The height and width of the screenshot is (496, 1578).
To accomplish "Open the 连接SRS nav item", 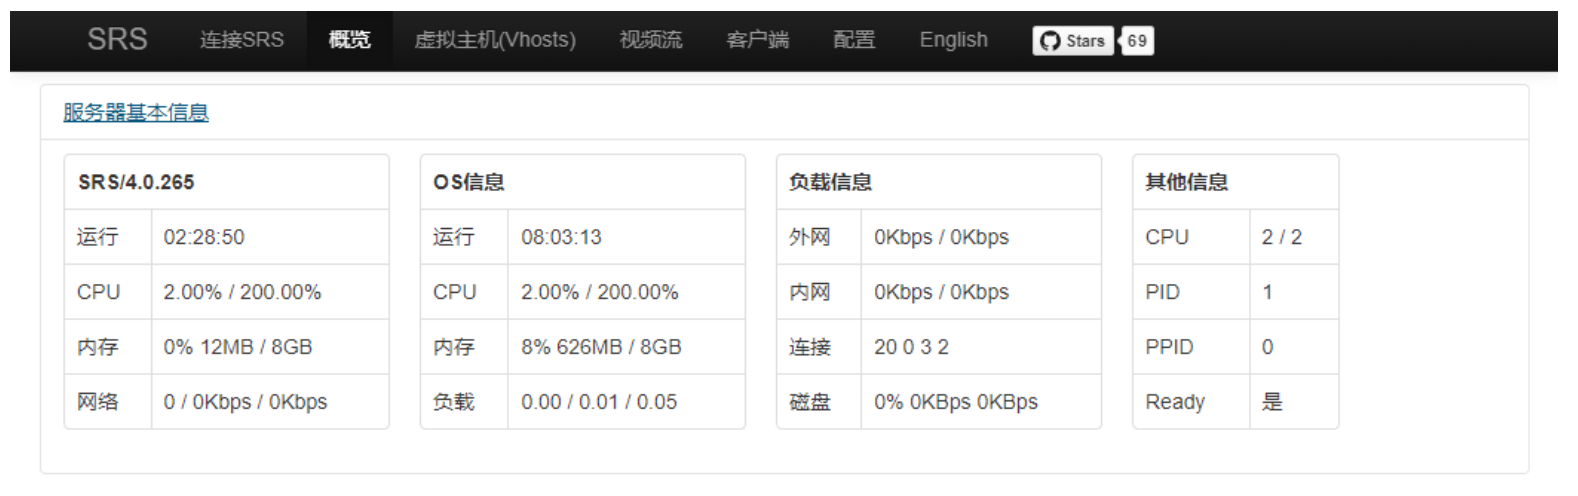I will pyautogui.click(x=241, y=40).
